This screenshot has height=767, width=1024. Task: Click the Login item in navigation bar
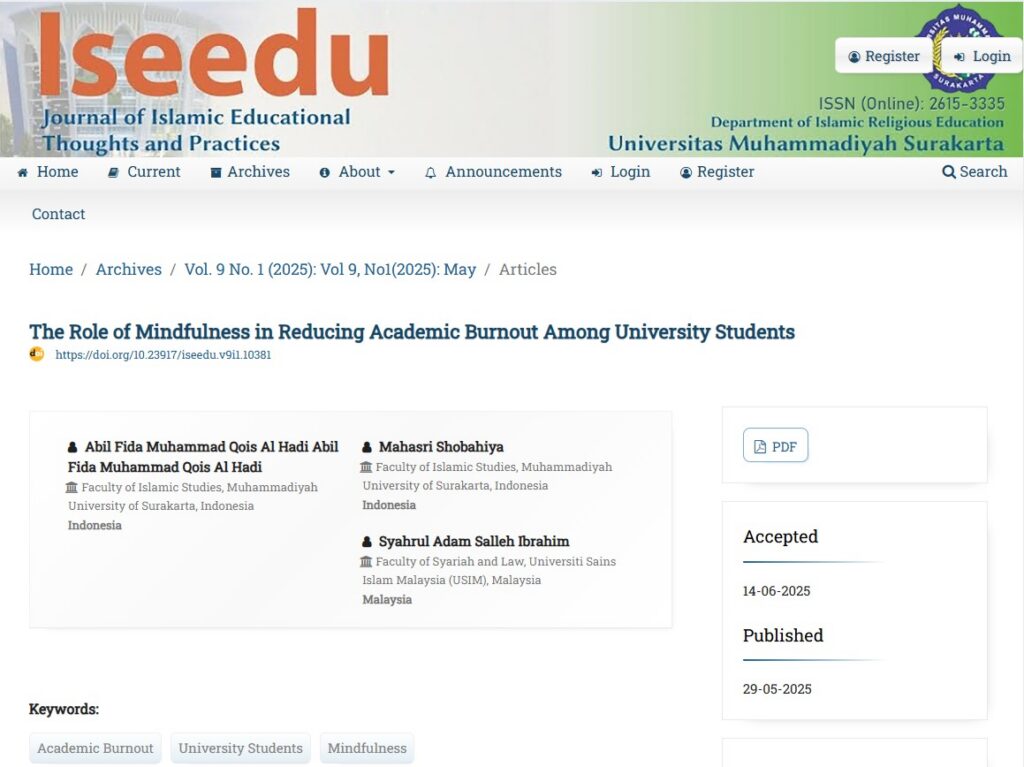coord(620,172)
